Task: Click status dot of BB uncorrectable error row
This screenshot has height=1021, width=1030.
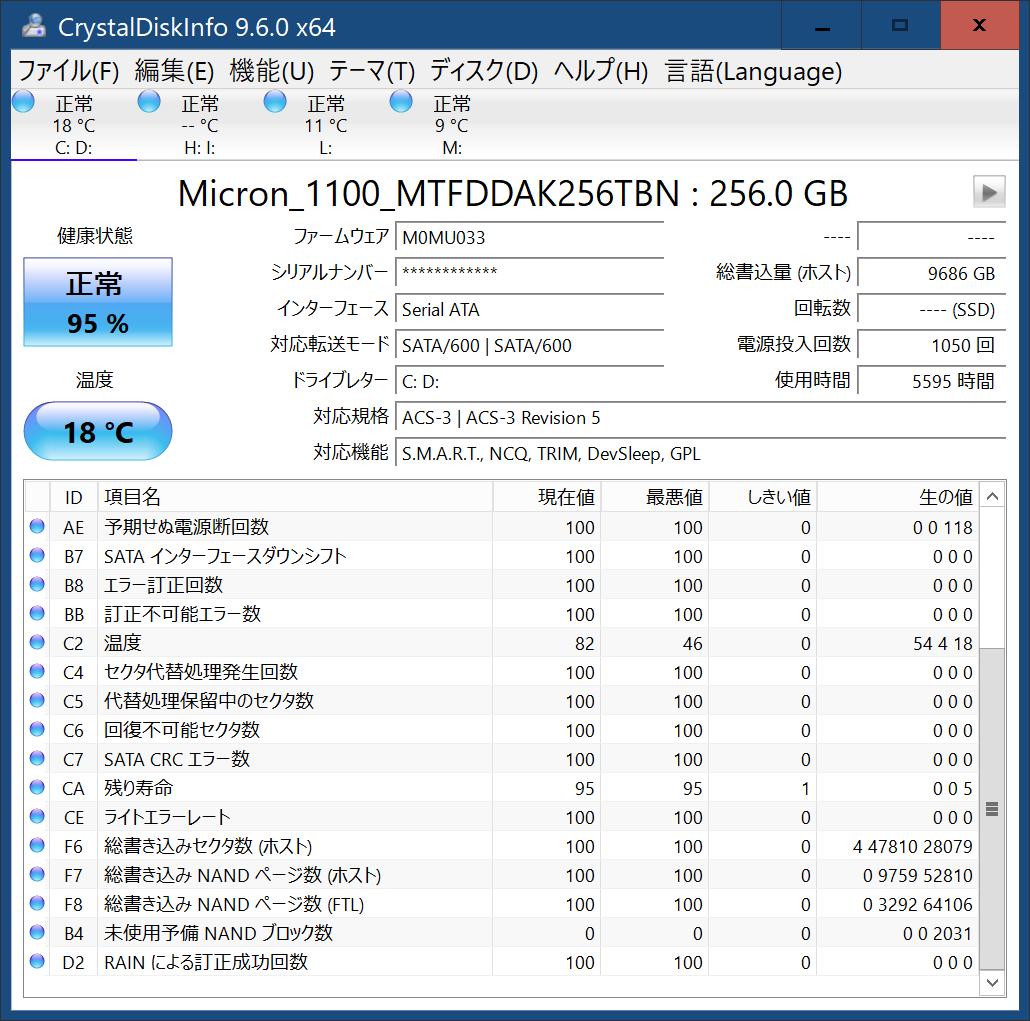Action: click(x=37, y=613)
